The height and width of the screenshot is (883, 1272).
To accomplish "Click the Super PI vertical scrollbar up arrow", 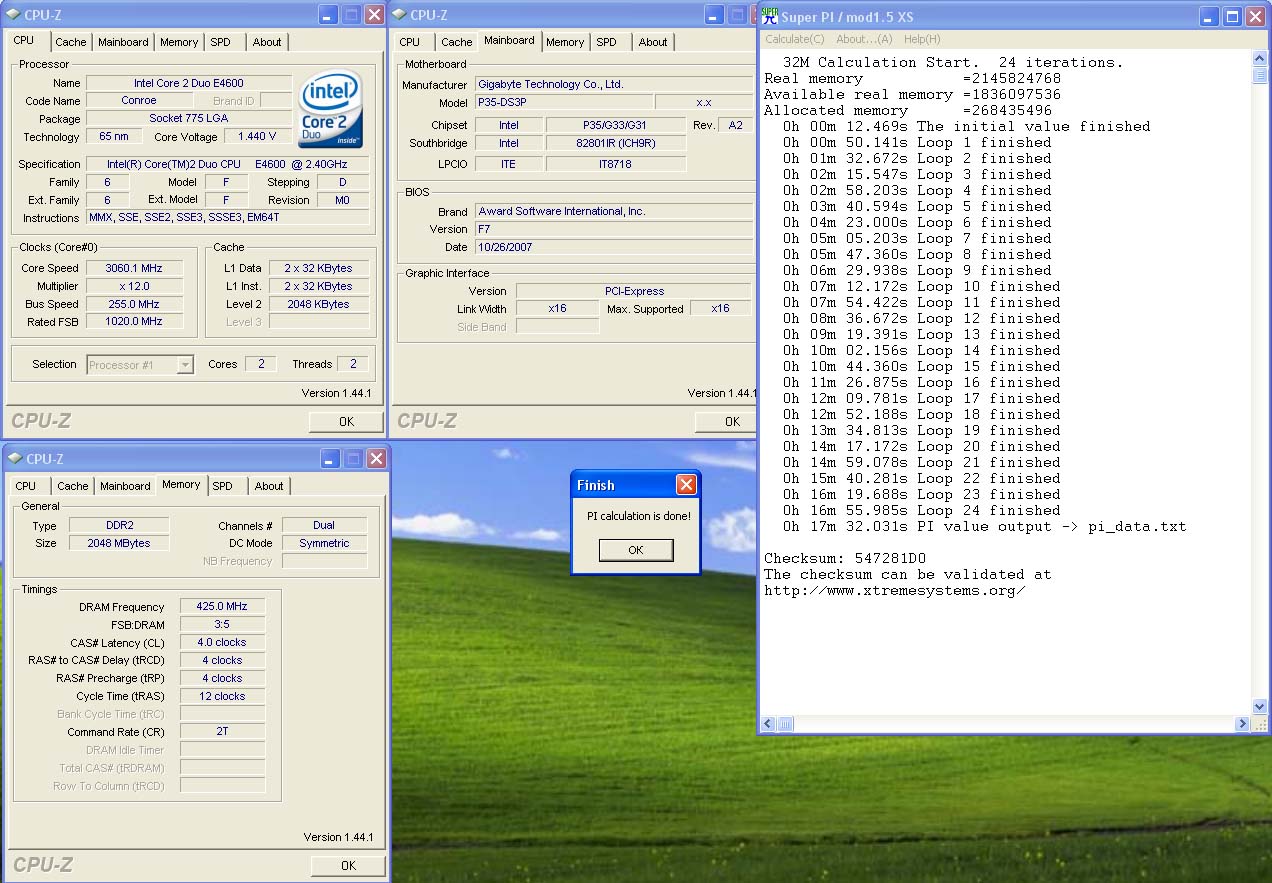I will (x=1259, y=59).
